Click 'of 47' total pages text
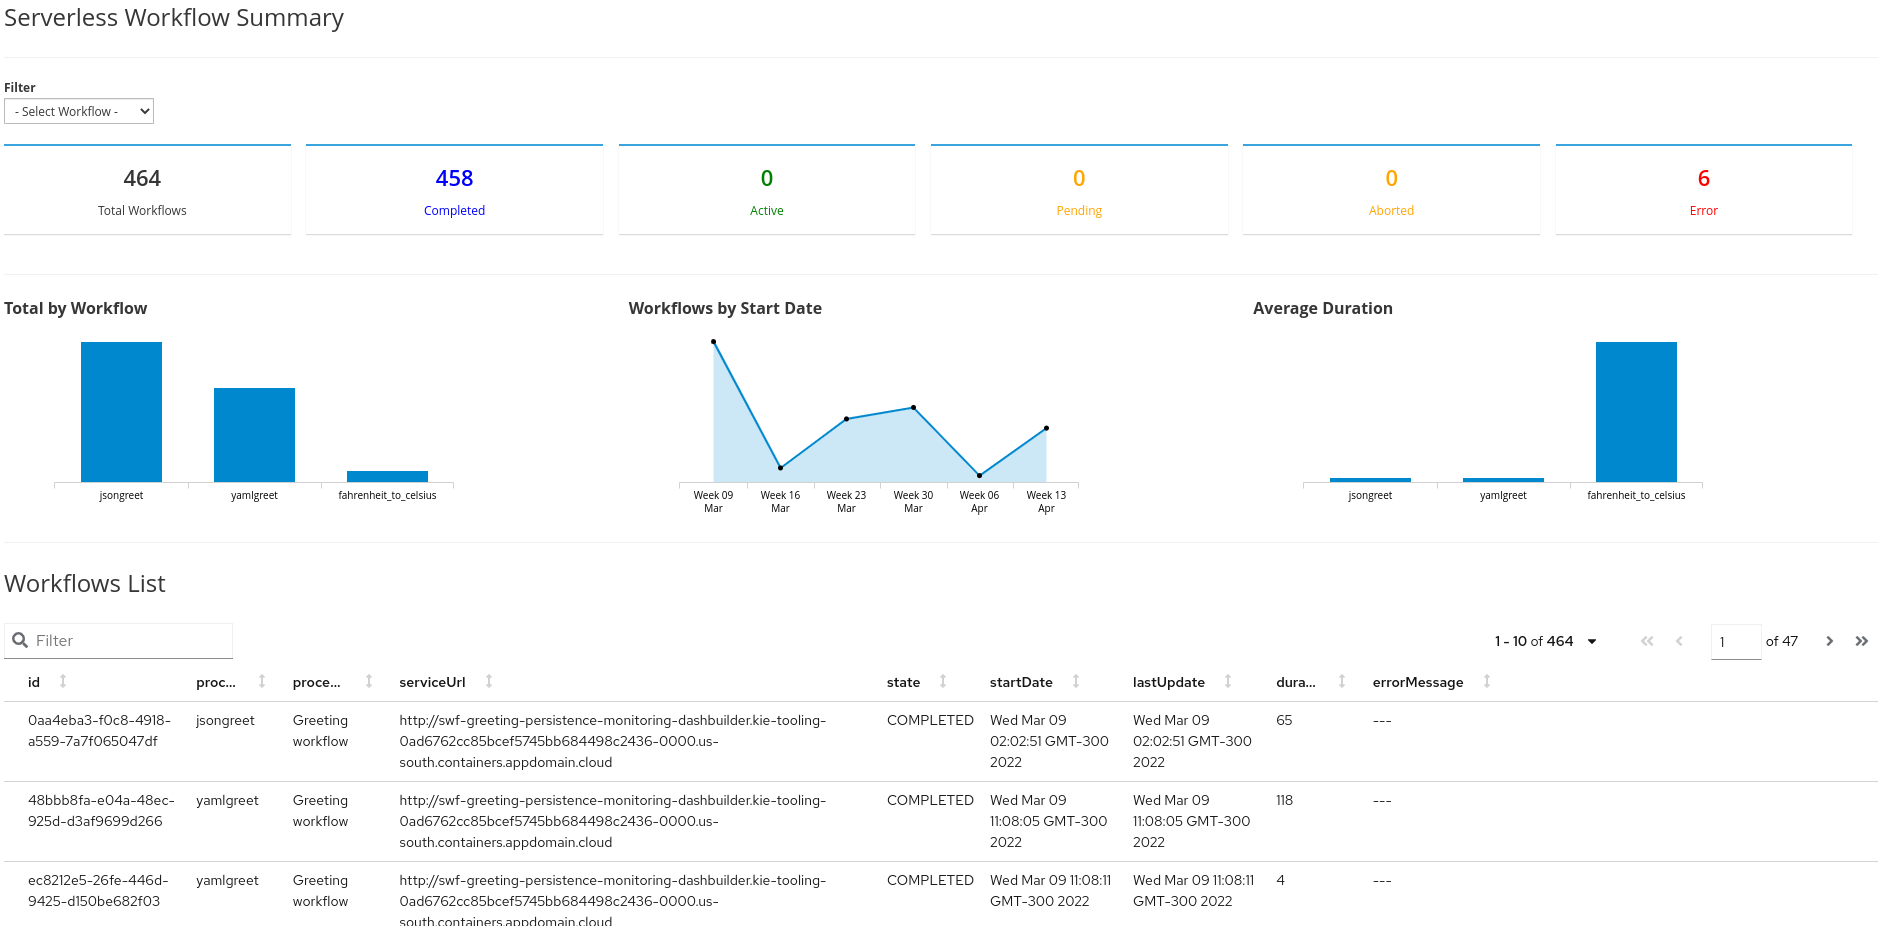The image size is (1878, 926). [x=1782, y=641]
